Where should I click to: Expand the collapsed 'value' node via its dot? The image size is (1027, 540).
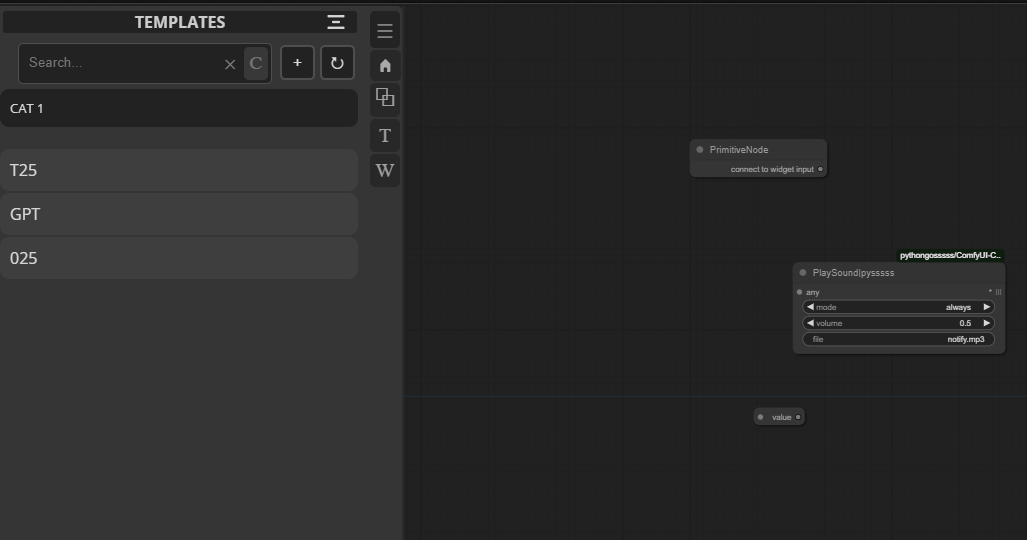(760, 417)
